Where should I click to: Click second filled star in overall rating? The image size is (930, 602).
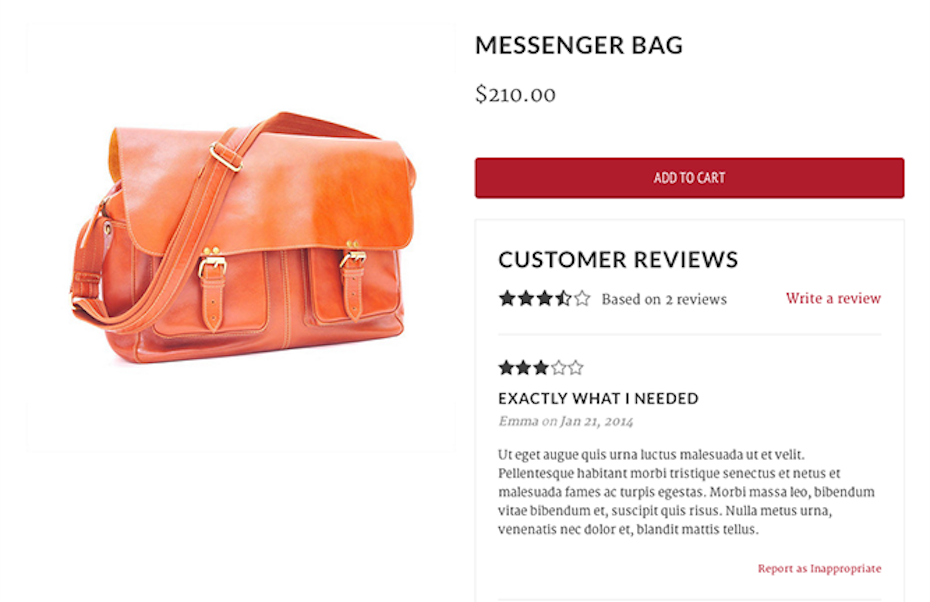pos(526,298)
